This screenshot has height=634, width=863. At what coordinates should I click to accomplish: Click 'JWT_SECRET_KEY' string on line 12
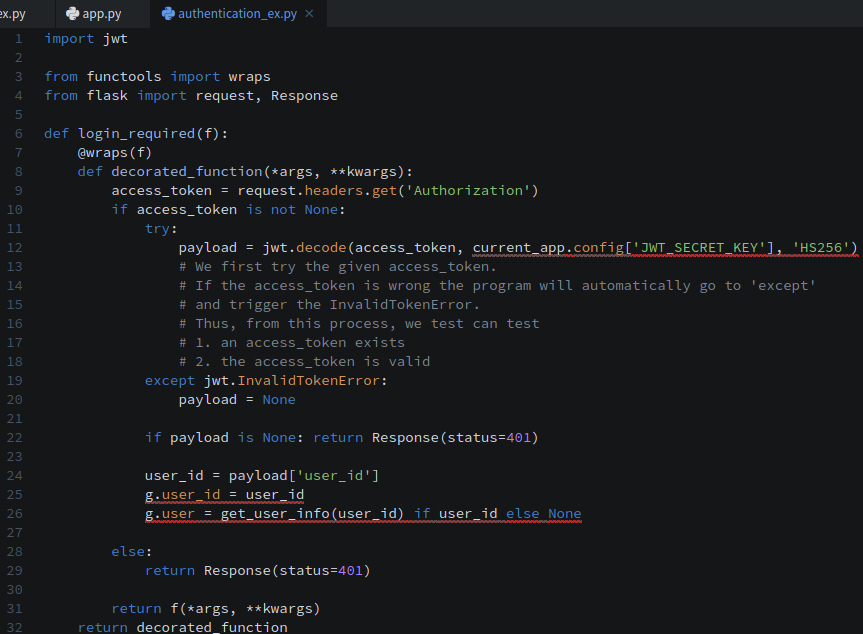(x=700, y=248)
